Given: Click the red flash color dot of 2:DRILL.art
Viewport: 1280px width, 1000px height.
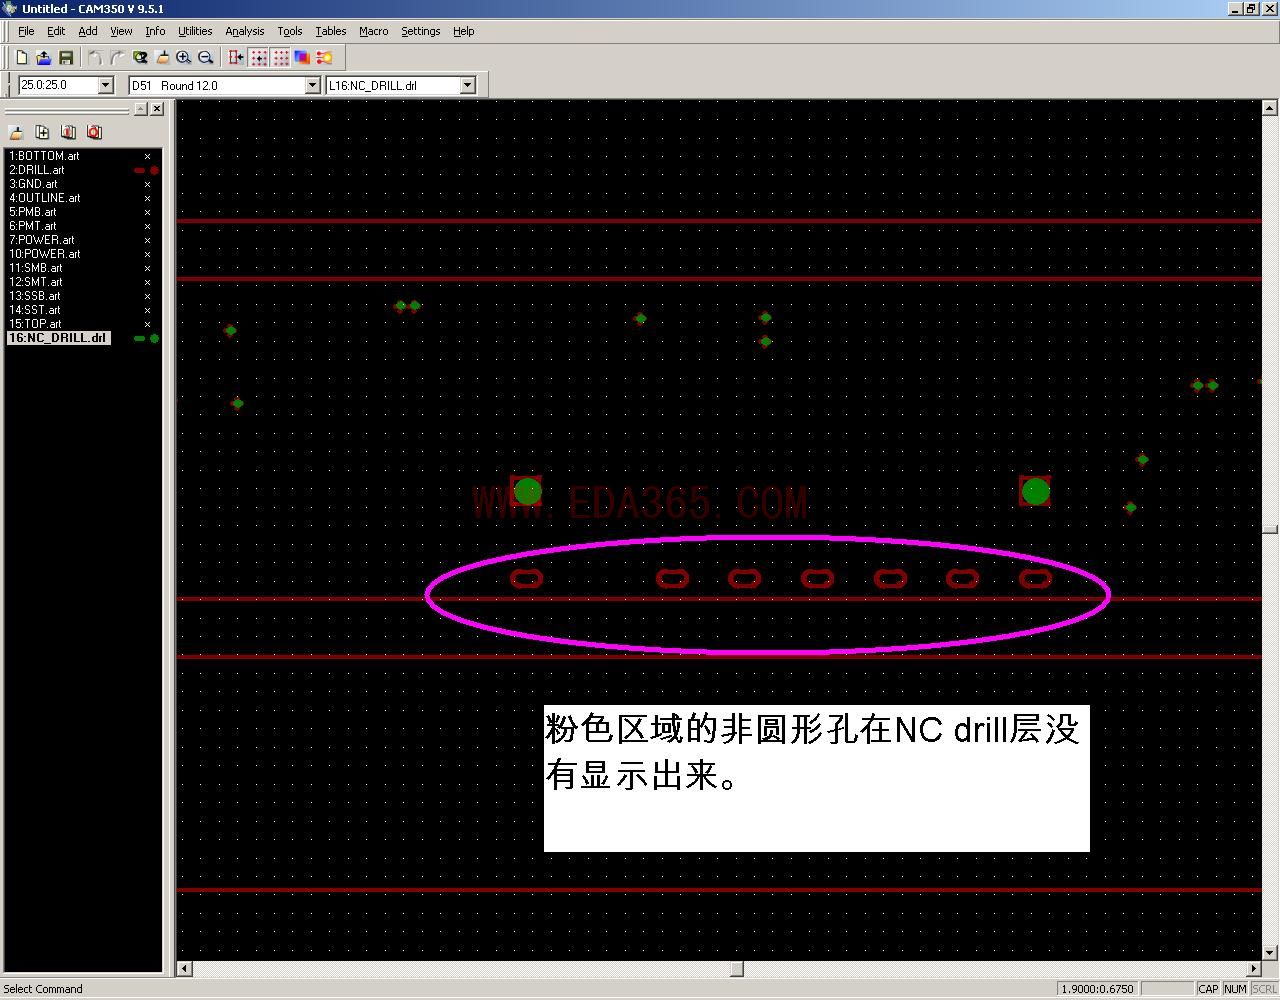Looking at the screenshot, I should click(154, 170).
